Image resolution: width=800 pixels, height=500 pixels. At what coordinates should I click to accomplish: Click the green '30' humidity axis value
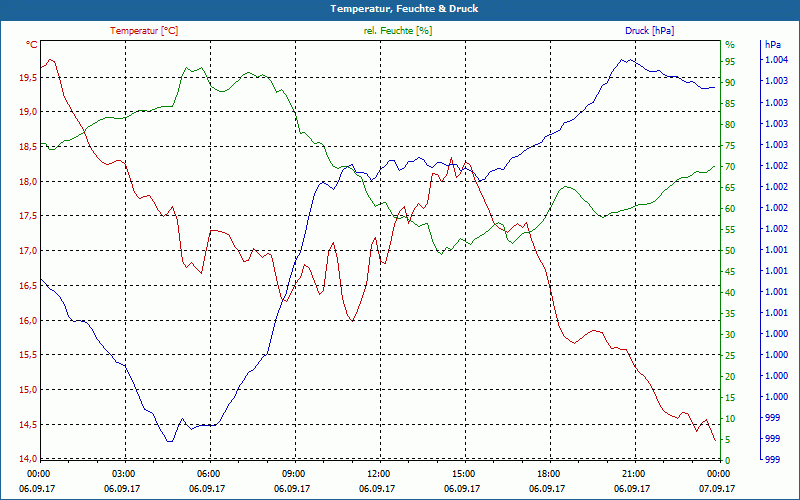pyautogui.click(x=730, y=335)
